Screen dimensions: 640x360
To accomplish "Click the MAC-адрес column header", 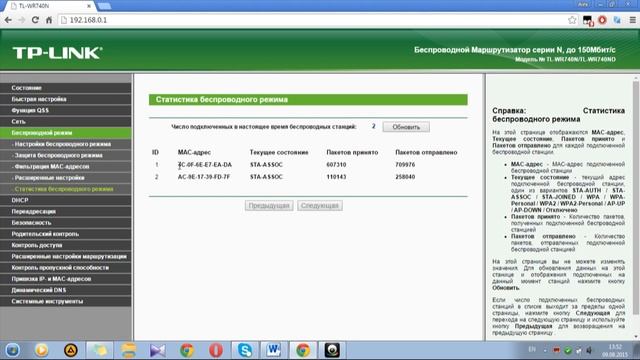I will click(x=194, y=152).
